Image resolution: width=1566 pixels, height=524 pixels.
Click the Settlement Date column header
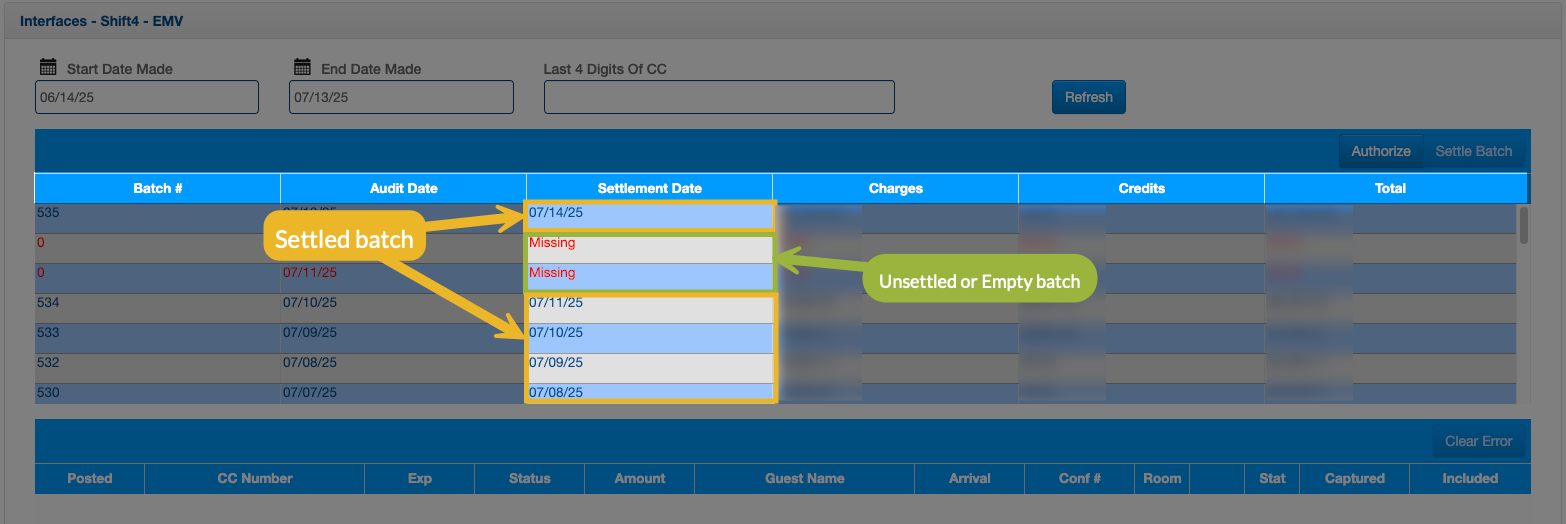click(x=649, y=188)
